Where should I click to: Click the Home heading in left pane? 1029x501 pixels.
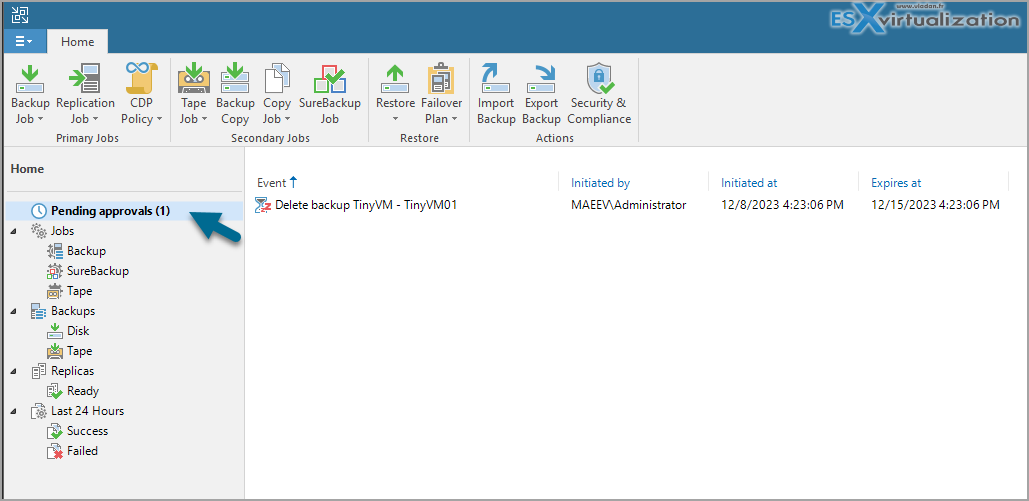[x=28, y=169]
